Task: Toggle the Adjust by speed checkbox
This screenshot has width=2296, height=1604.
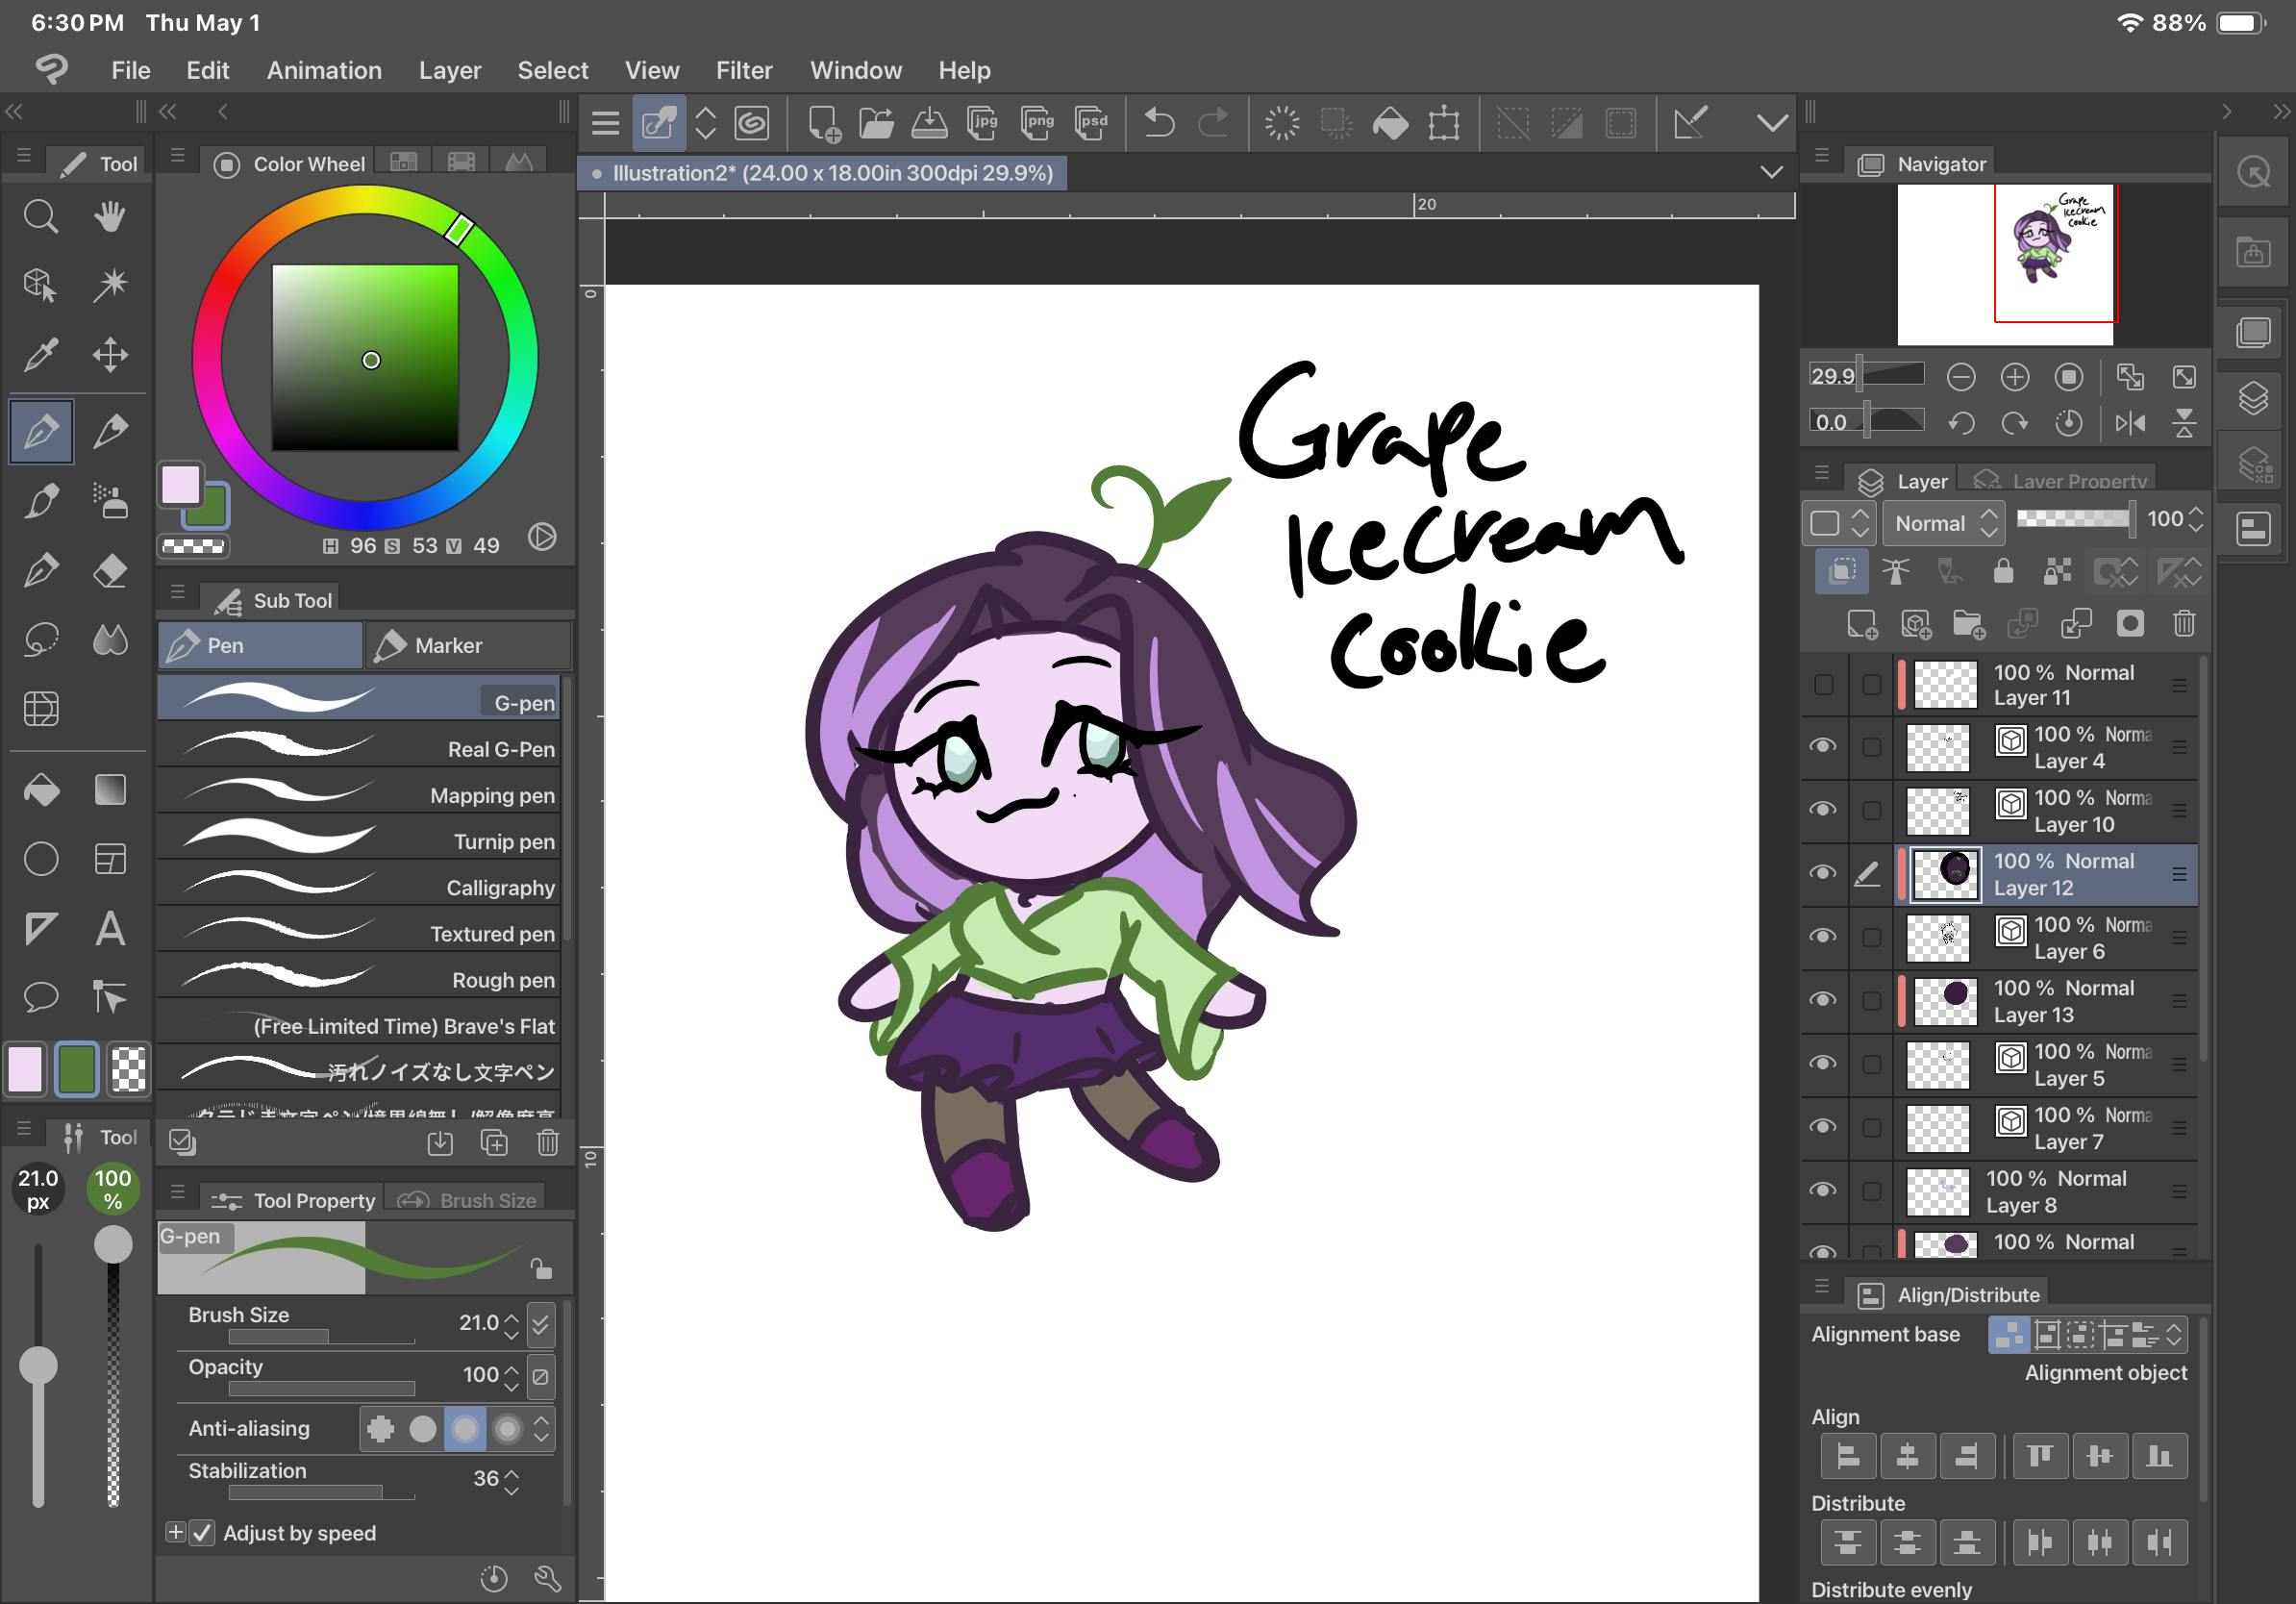Action: [x=204, y=1533]
